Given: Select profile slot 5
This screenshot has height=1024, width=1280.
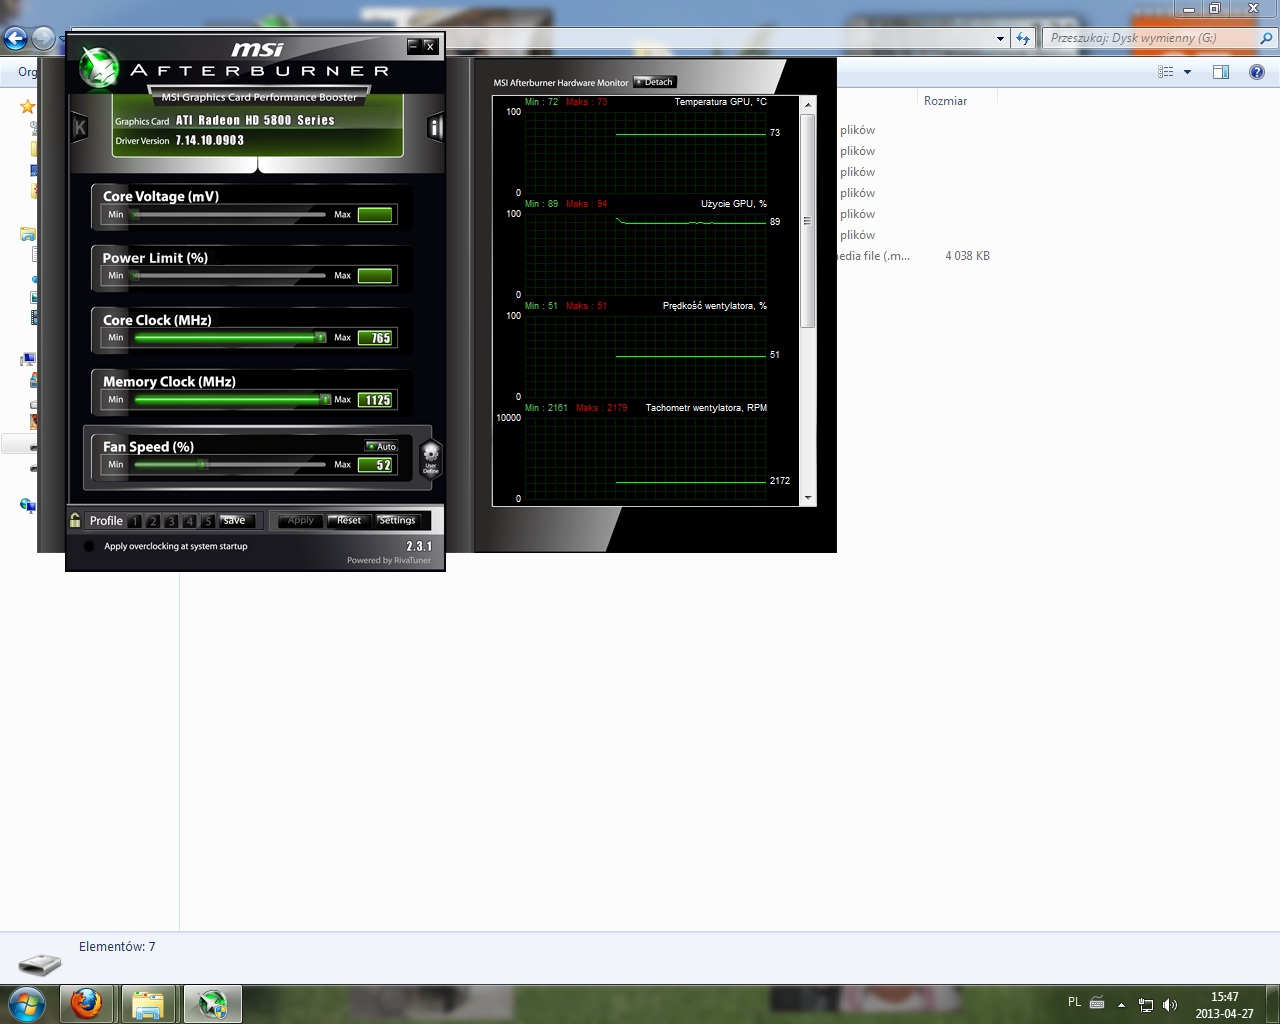Looking at the screenshot, I should click(x=207, y=521).
